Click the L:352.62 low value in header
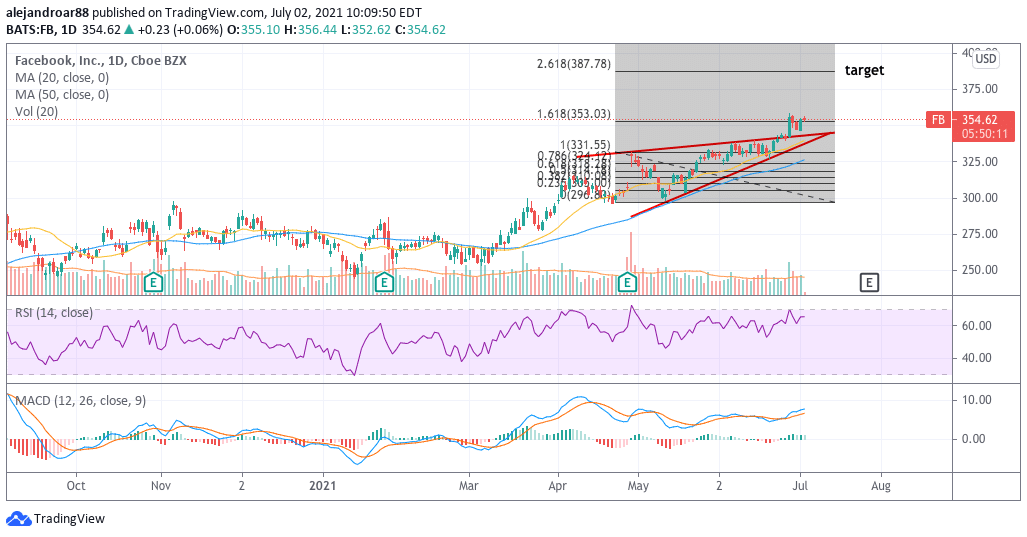 [365, 29]
